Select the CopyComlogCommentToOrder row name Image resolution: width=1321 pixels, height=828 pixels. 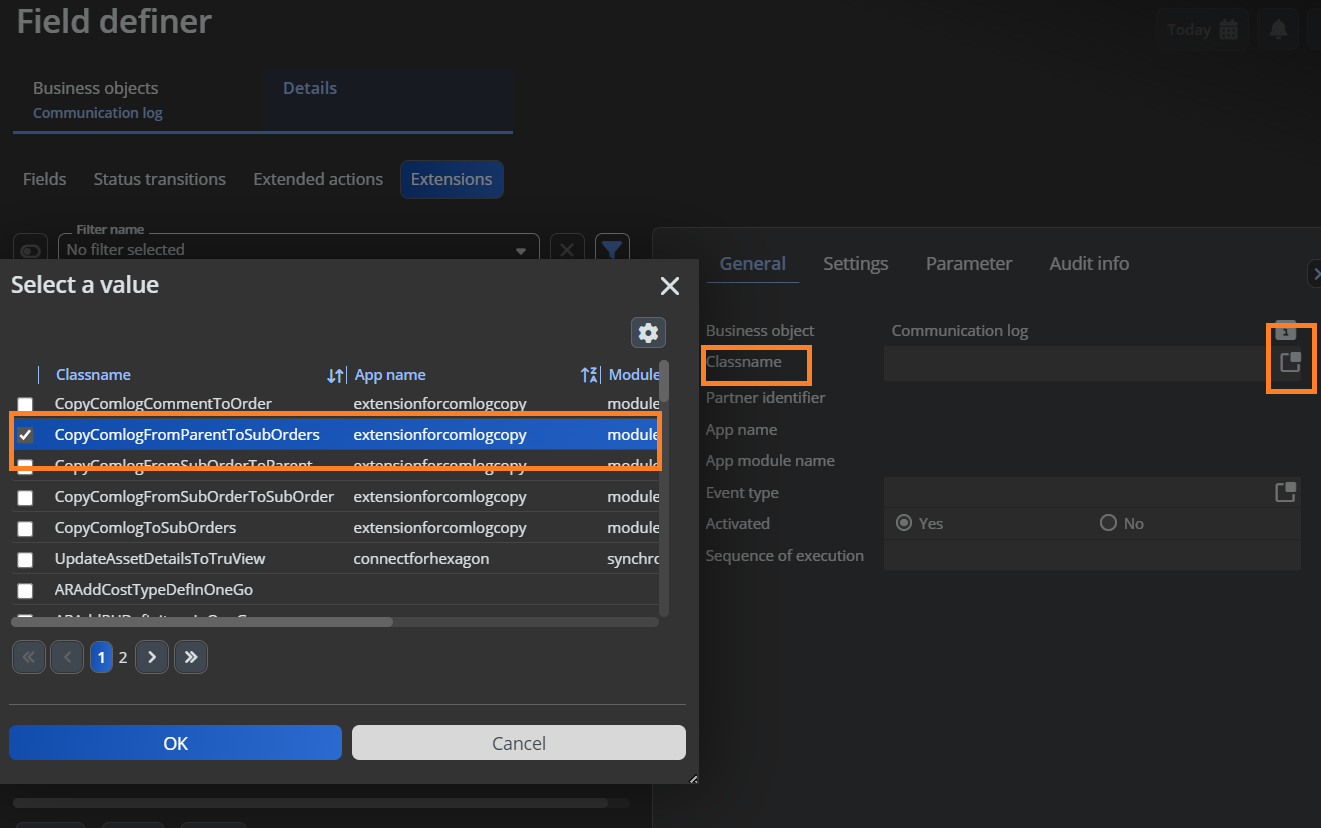163,404
